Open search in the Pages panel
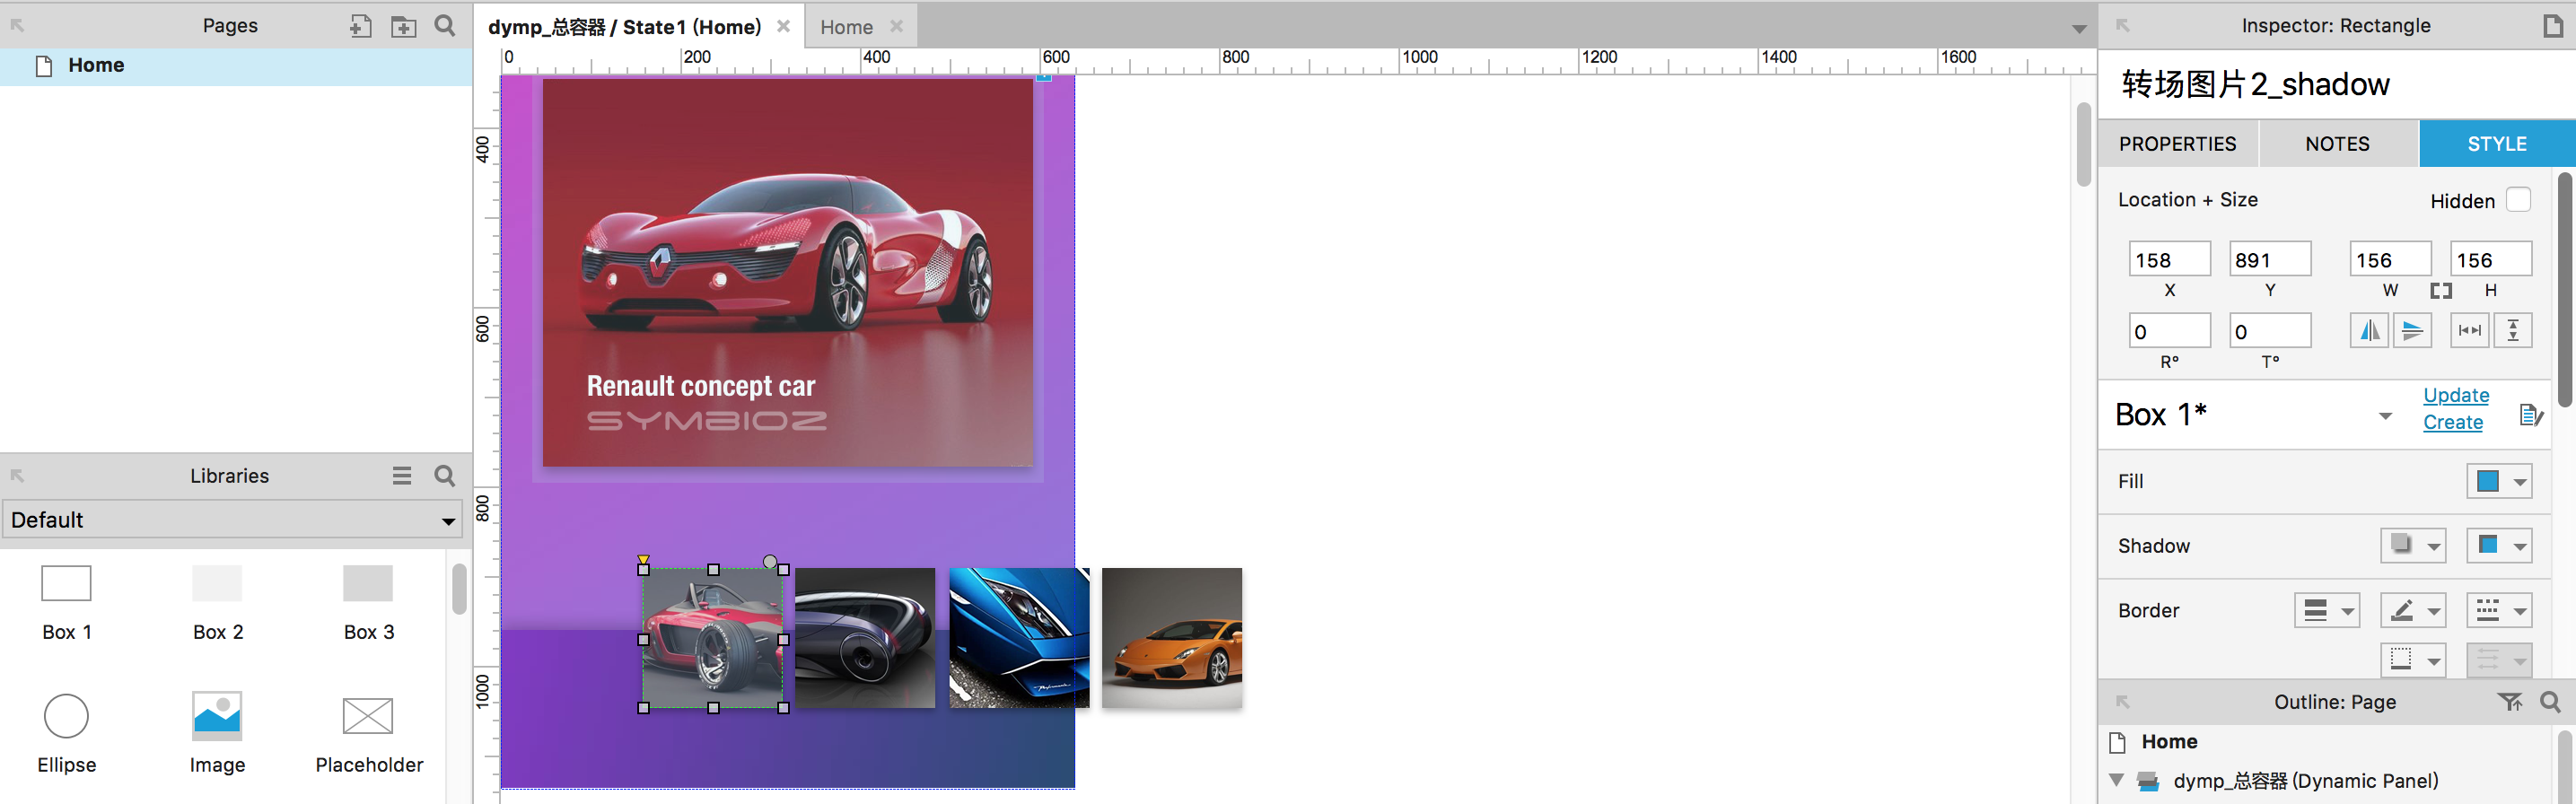This screenshot has height=804, width=2576. pyautogui.click(x=445, y=26)
